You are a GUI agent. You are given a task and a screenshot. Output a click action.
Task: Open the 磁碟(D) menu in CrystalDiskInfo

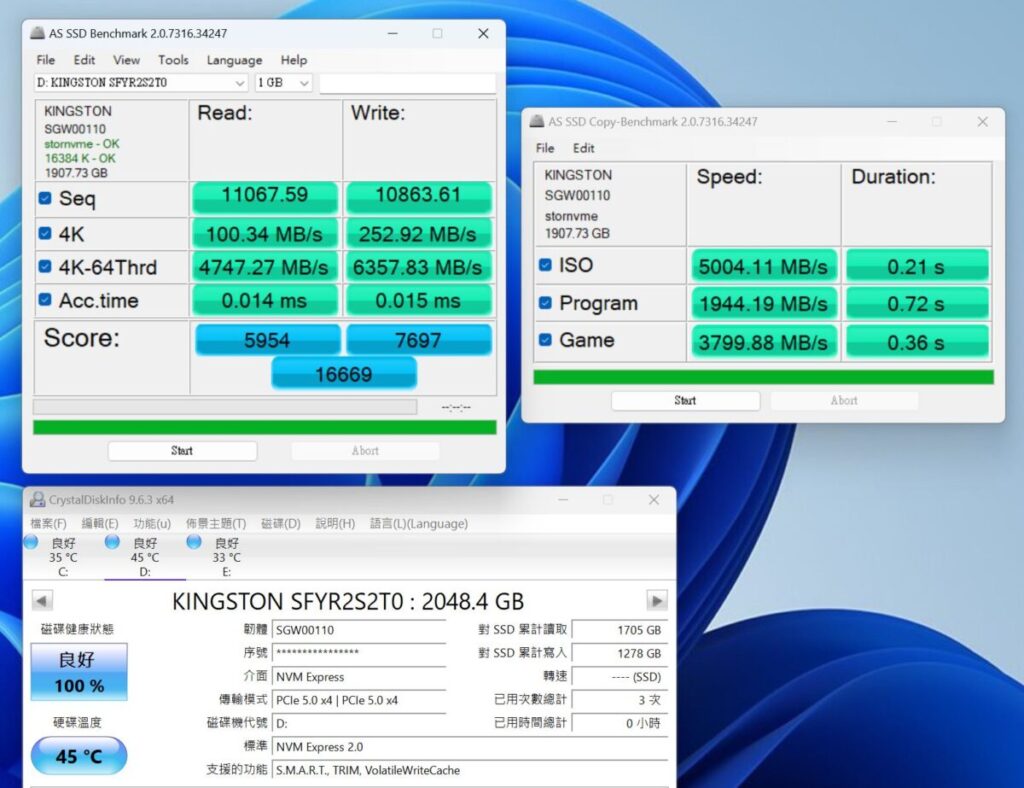coord(281,524)
